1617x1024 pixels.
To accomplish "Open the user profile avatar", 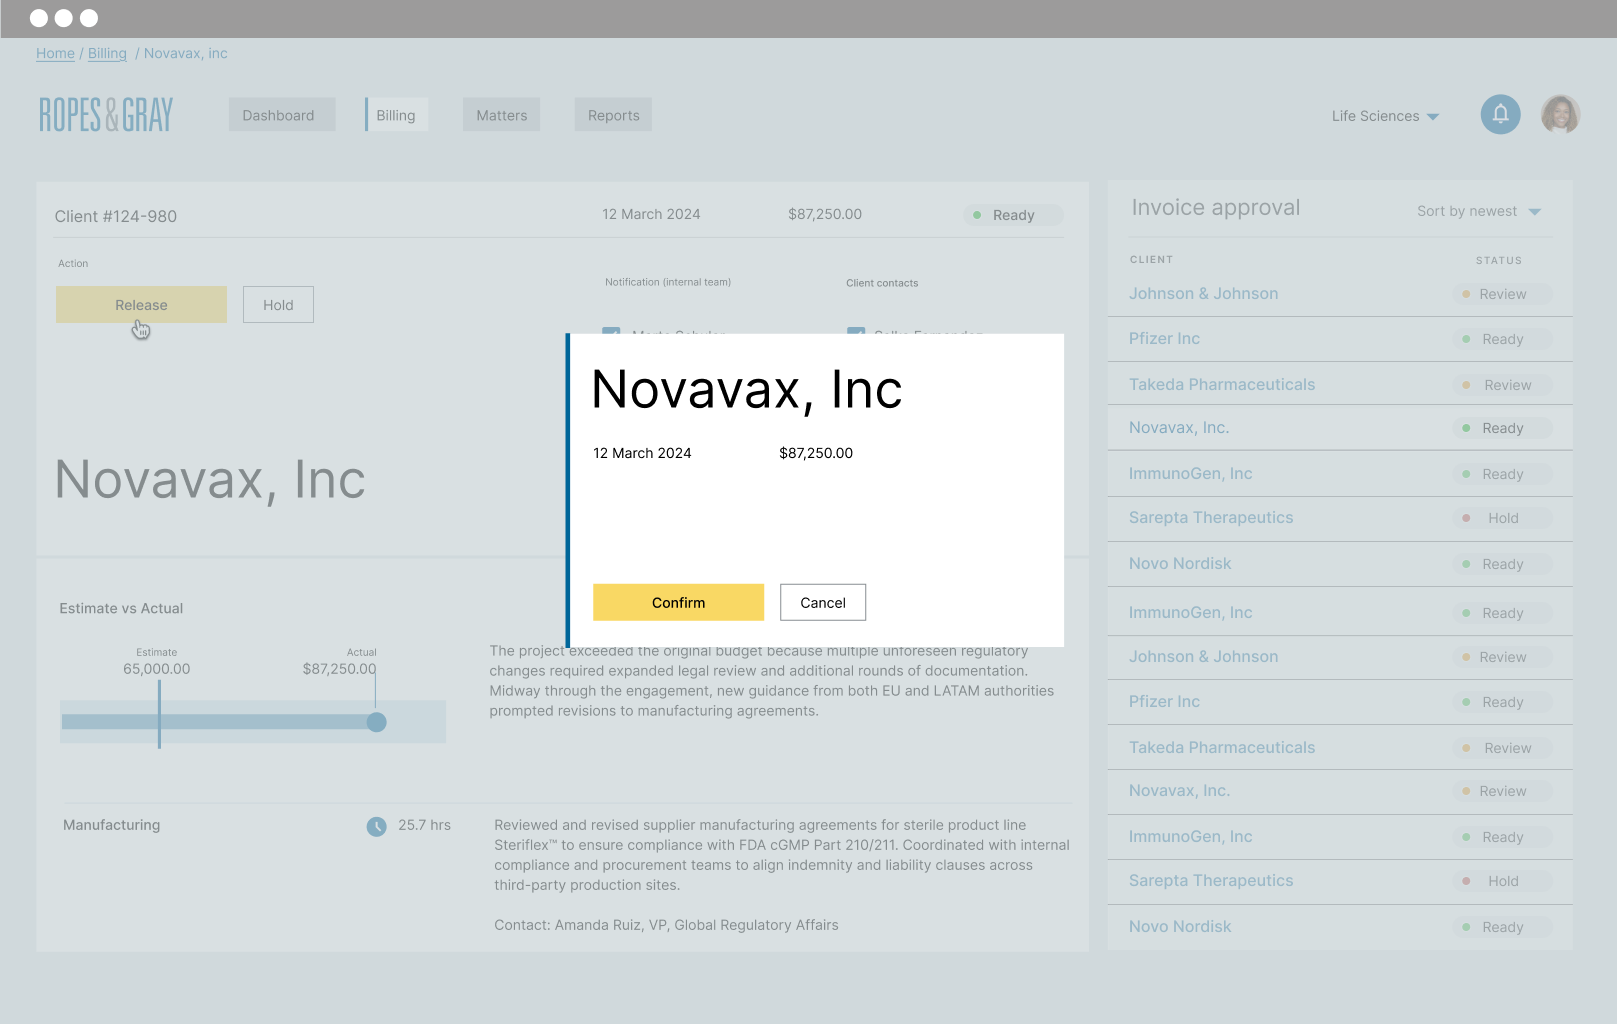I will point(1560,115).
